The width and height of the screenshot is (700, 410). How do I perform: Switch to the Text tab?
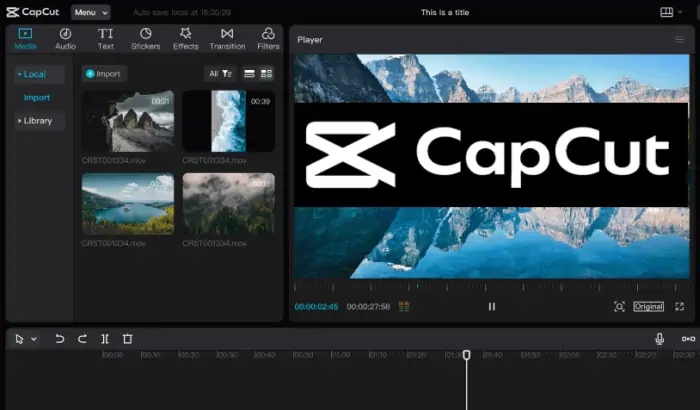pos(105,39)
